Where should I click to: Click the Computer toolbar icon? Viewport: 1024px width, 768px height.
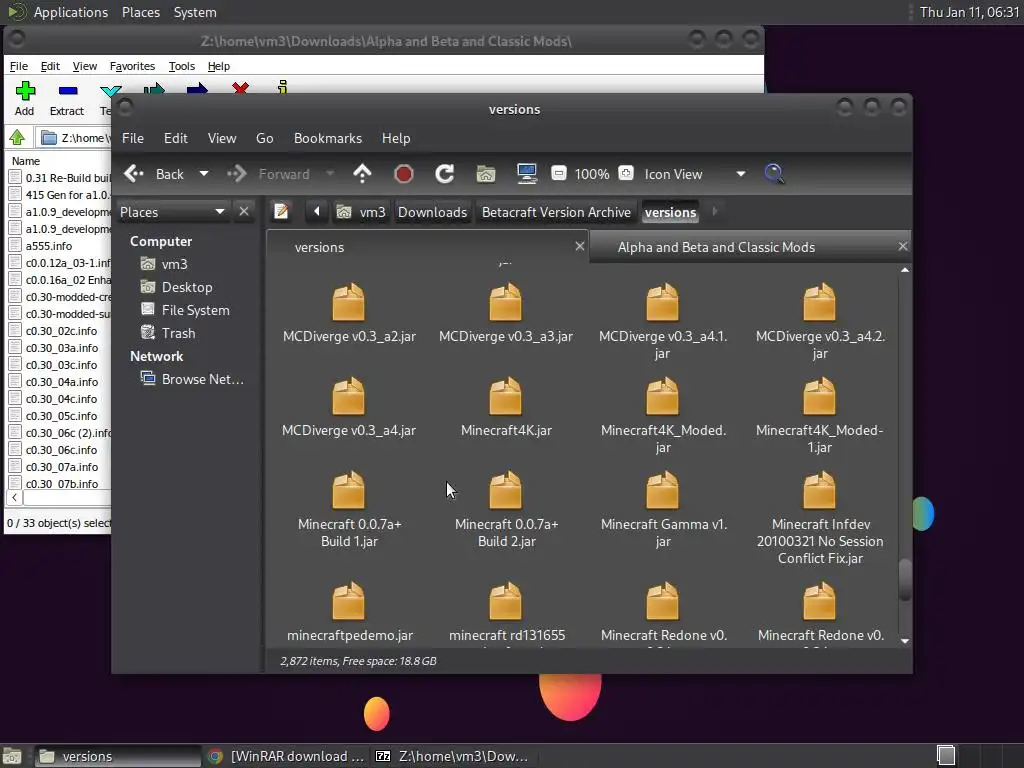(x=526, y=174)
